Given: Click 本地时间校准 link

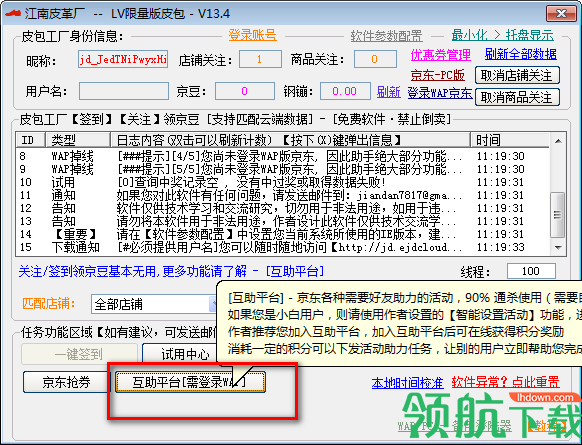Looking at the screenshot, I should (x=408, y=383).
